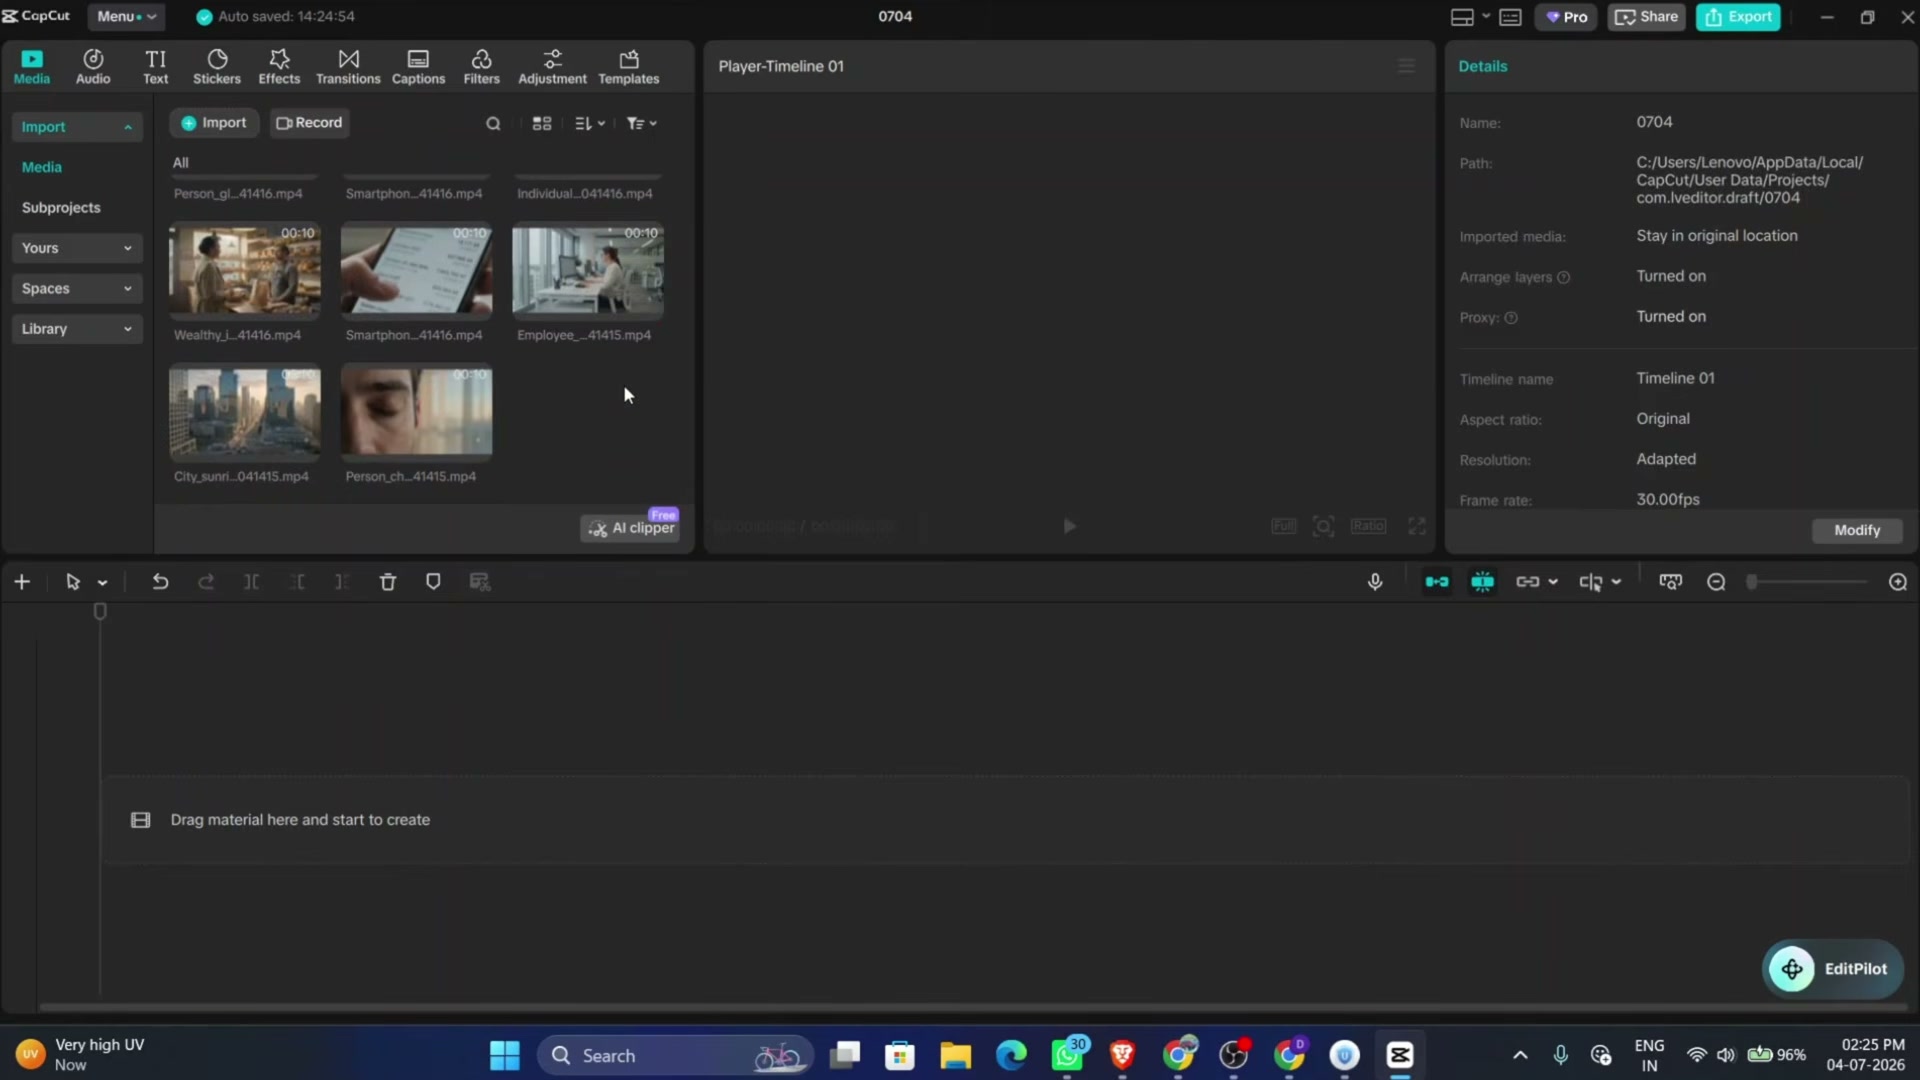Record voiceover with the microphone icon
Viewport: 1920px width, 1080px height.
[x=1375, y=582]
